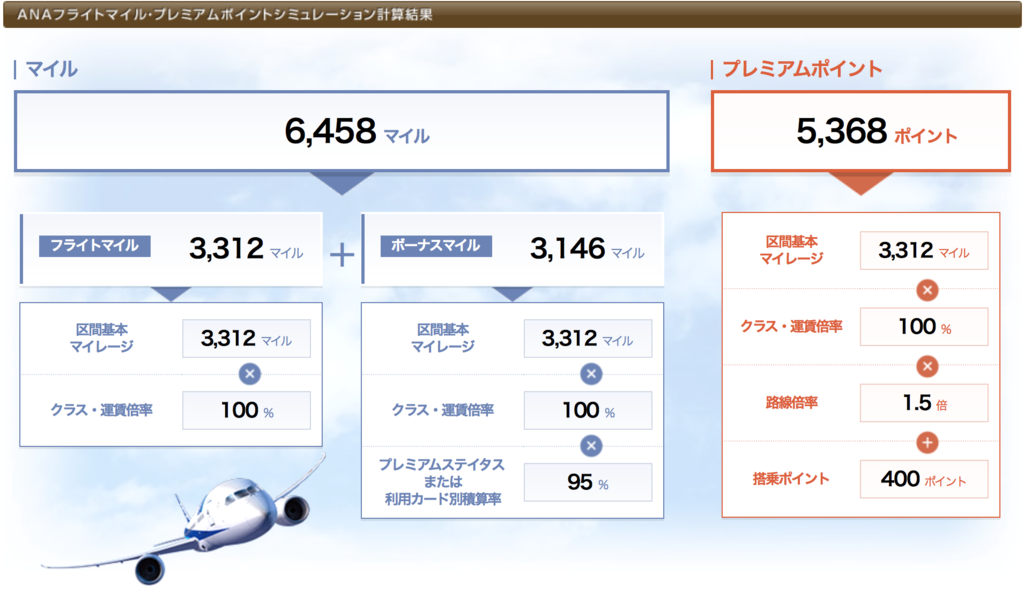Screen dimensions: 1024x602
Task: Click the orange multiply icon above 路線倍率
Action: (927, 366)
